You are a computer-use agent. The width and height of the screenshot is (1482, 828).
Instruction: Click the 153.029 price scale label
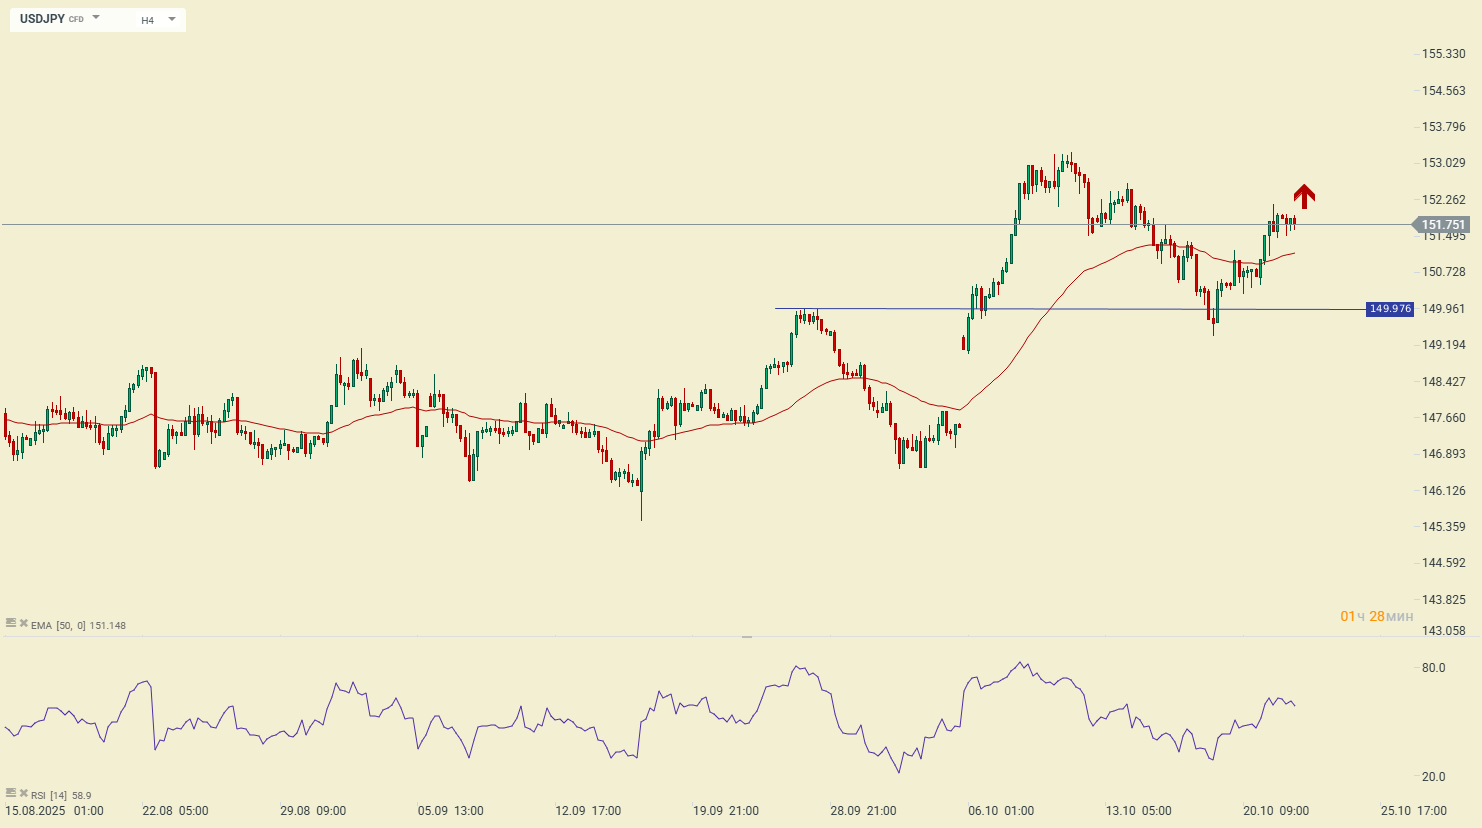point(1443,163)
